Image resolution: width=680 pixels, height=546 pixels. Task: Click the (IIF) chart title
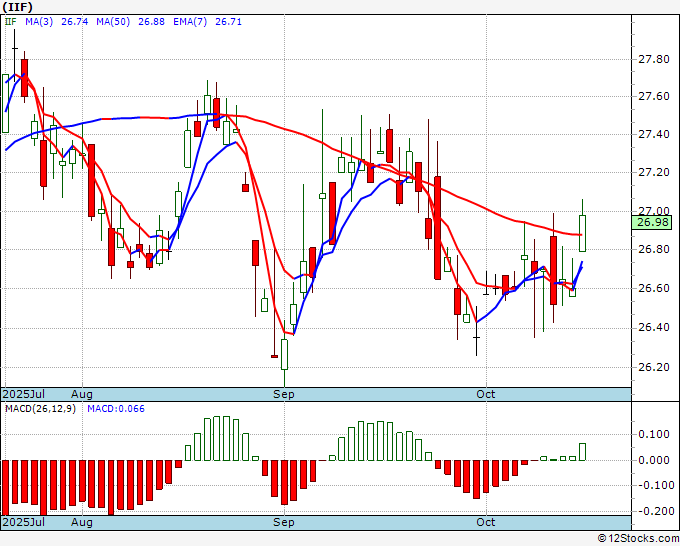[18, 7]
